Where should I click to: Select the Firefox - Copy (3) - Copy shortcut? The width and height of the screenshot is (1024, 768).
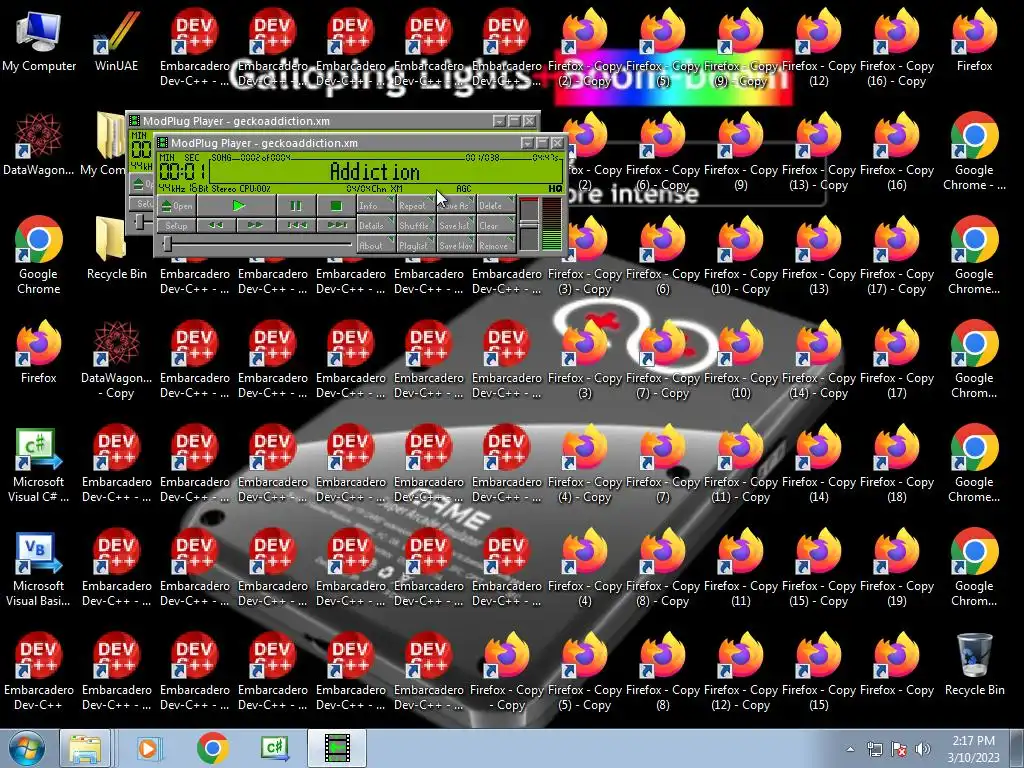tap(584, 255)
